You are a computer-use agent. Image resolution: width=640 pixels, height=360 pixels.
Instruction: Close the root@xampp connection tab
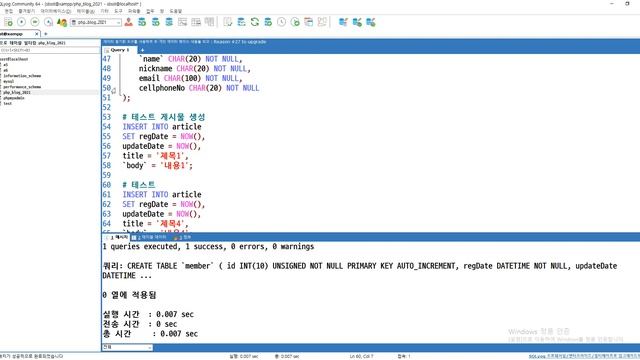37,34
